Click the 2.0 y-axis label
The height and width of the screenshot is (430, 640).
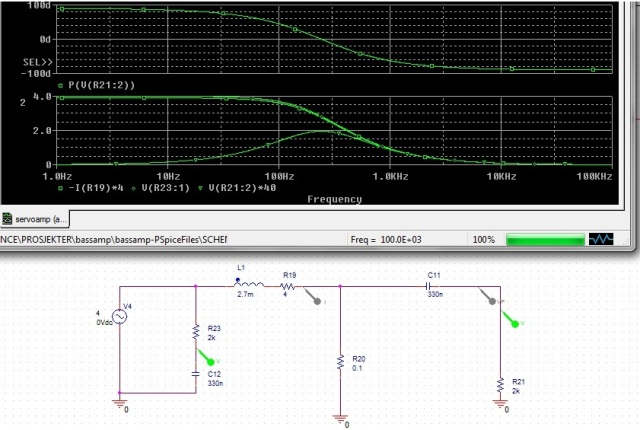[x=42, y=131]
